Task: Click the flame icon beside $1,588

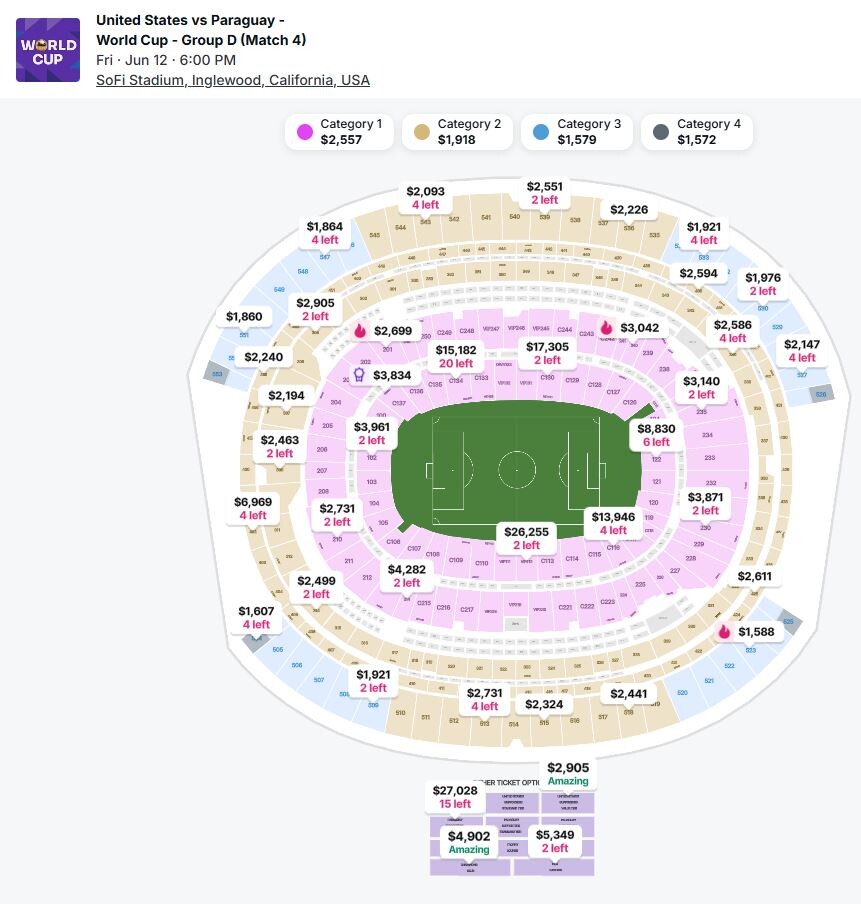Action: [x=724, y=632]
